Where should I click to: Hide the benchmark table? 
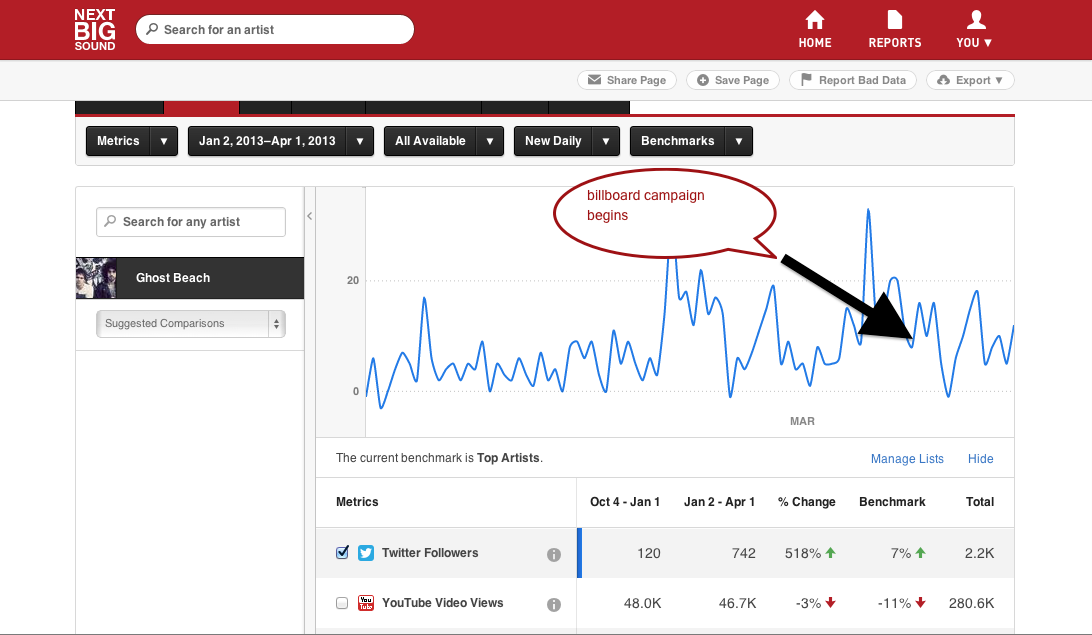980,459
